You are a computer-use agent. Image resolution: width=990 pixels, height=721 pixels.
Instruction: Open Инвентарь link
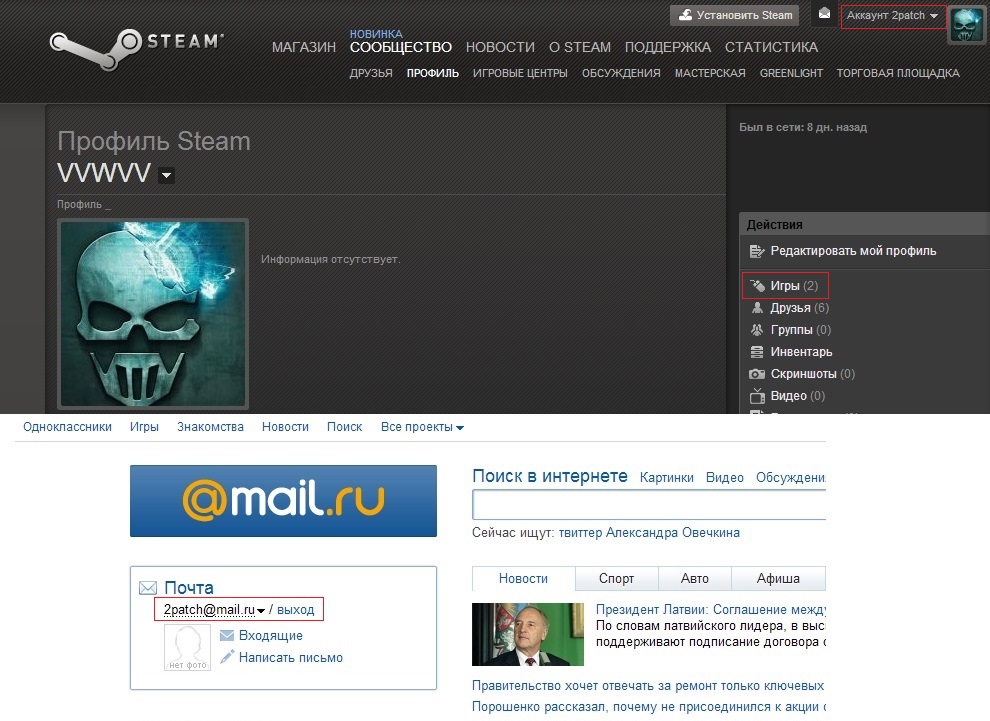[801, 352]
